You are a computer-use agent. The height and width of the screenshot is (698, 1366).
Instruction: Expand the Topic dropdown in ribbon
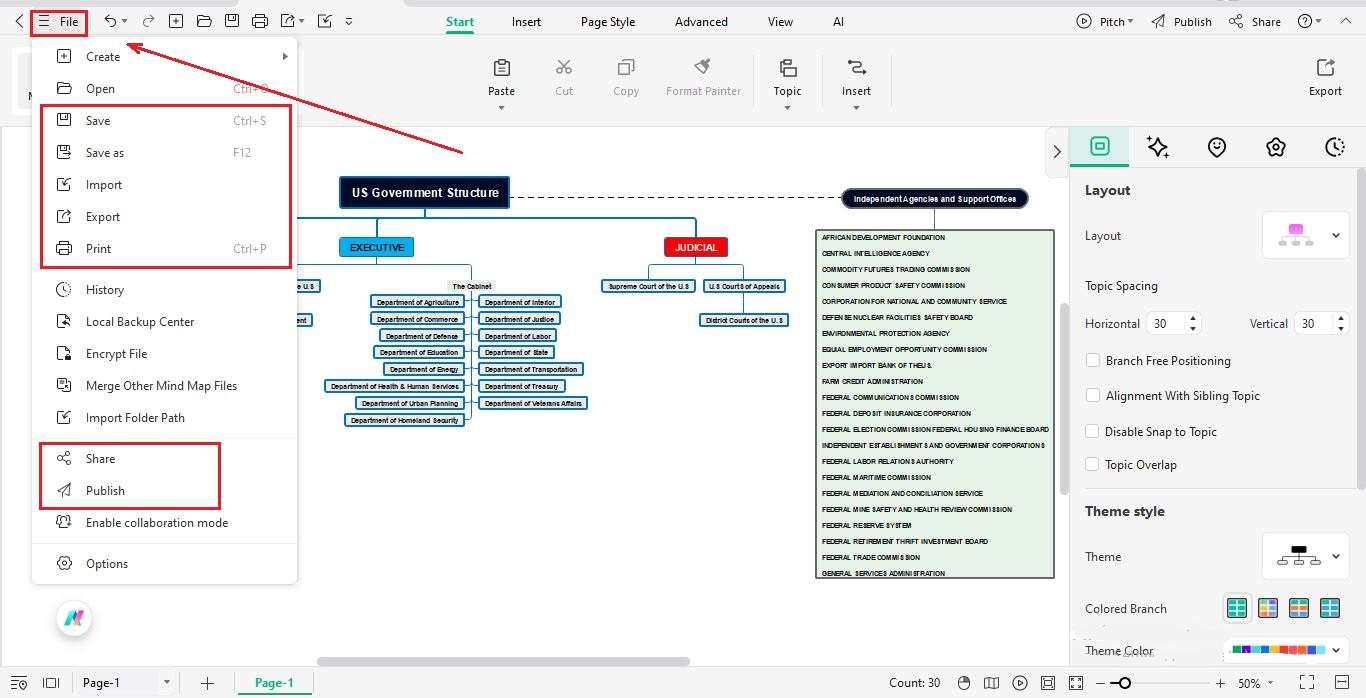point(787,108)
